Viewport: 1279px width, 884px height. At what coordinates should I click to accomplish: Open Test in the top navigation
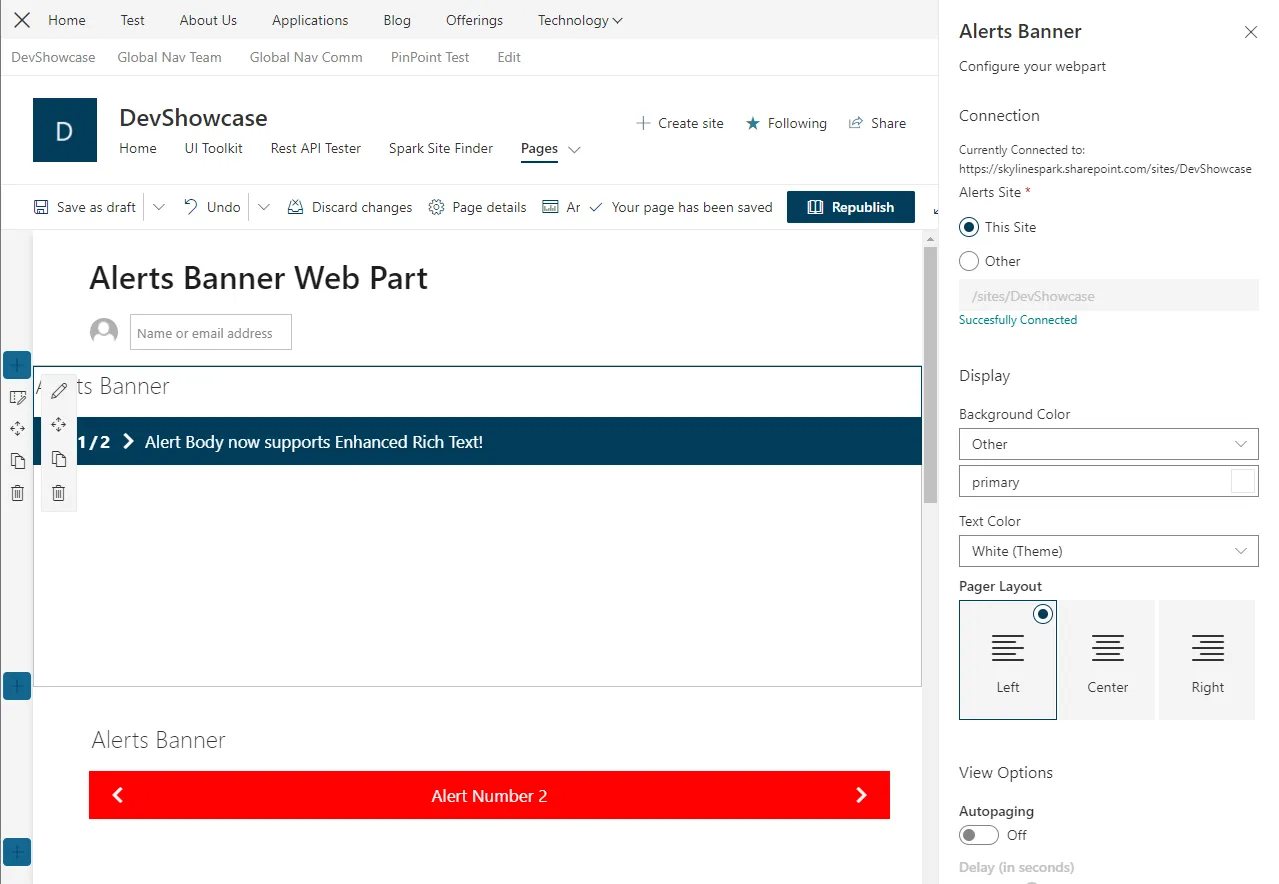pos(132,20)
